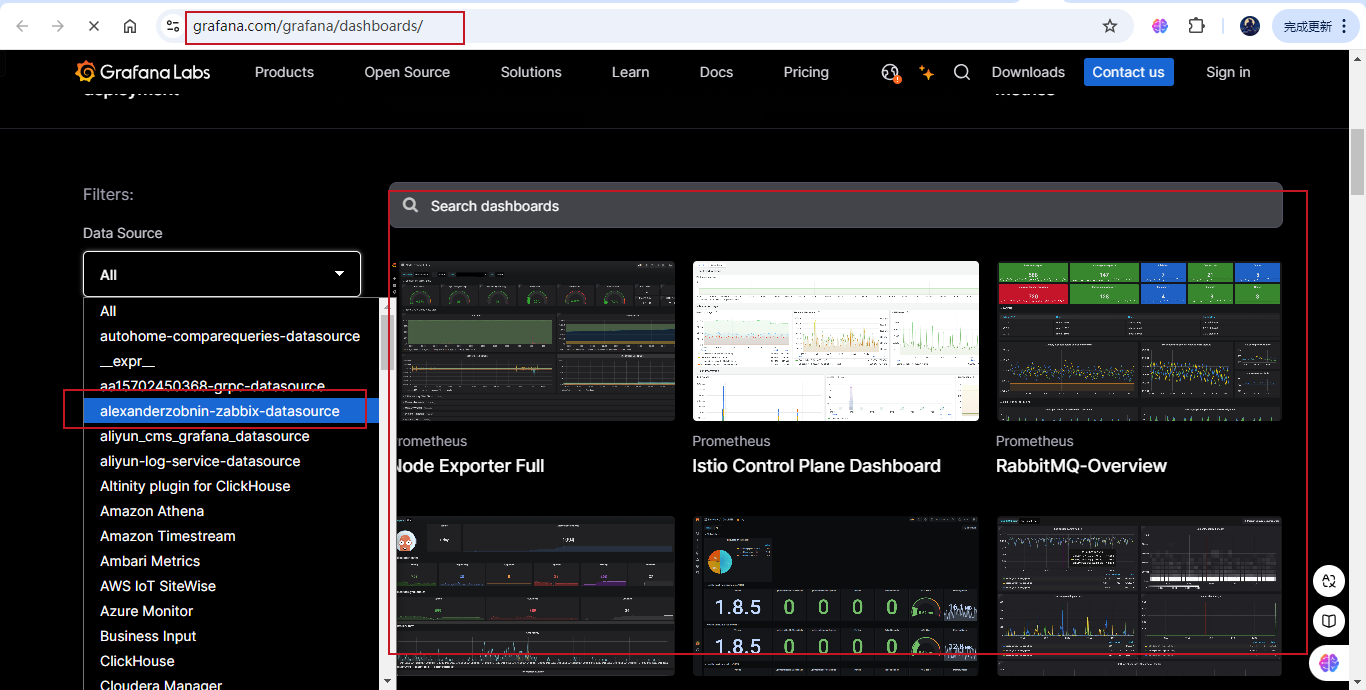Click the Grafana Labs logo
This screenshot has width=1366, height=690.
click(143, 72)
